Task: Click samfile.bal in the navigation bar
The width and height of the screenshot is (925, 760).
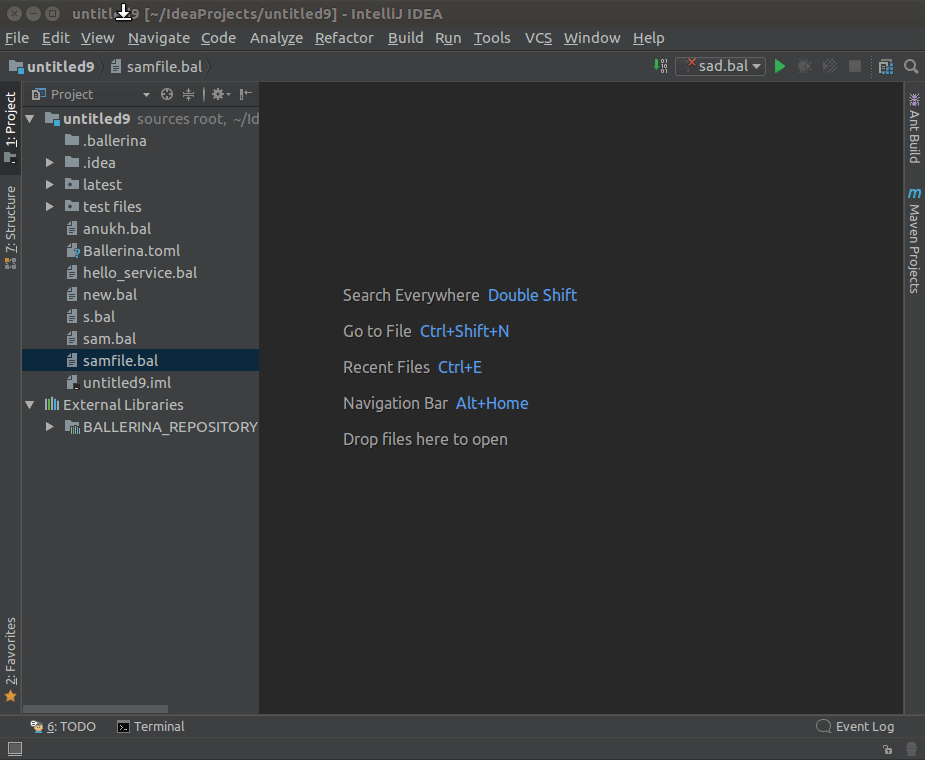Action: tap(157, 67)
